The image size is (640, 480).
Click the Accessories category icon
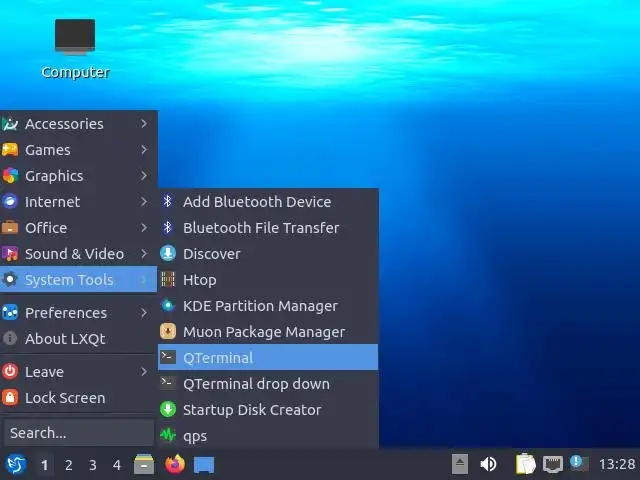[x=10, y=124]
